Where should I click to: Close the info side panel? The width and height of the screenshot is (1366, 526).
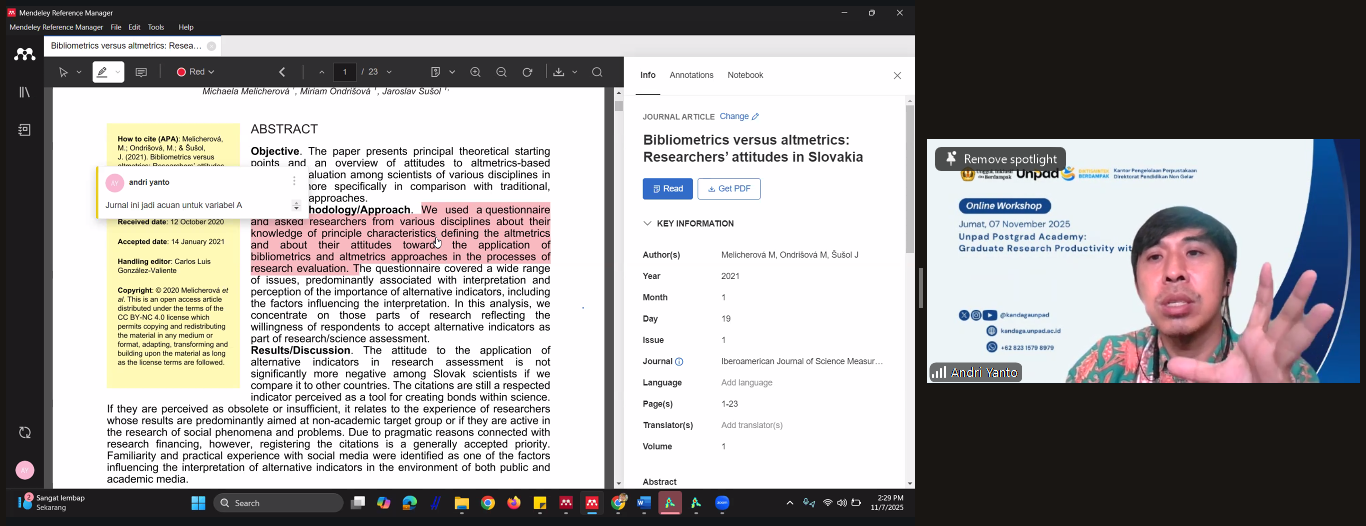897,75
